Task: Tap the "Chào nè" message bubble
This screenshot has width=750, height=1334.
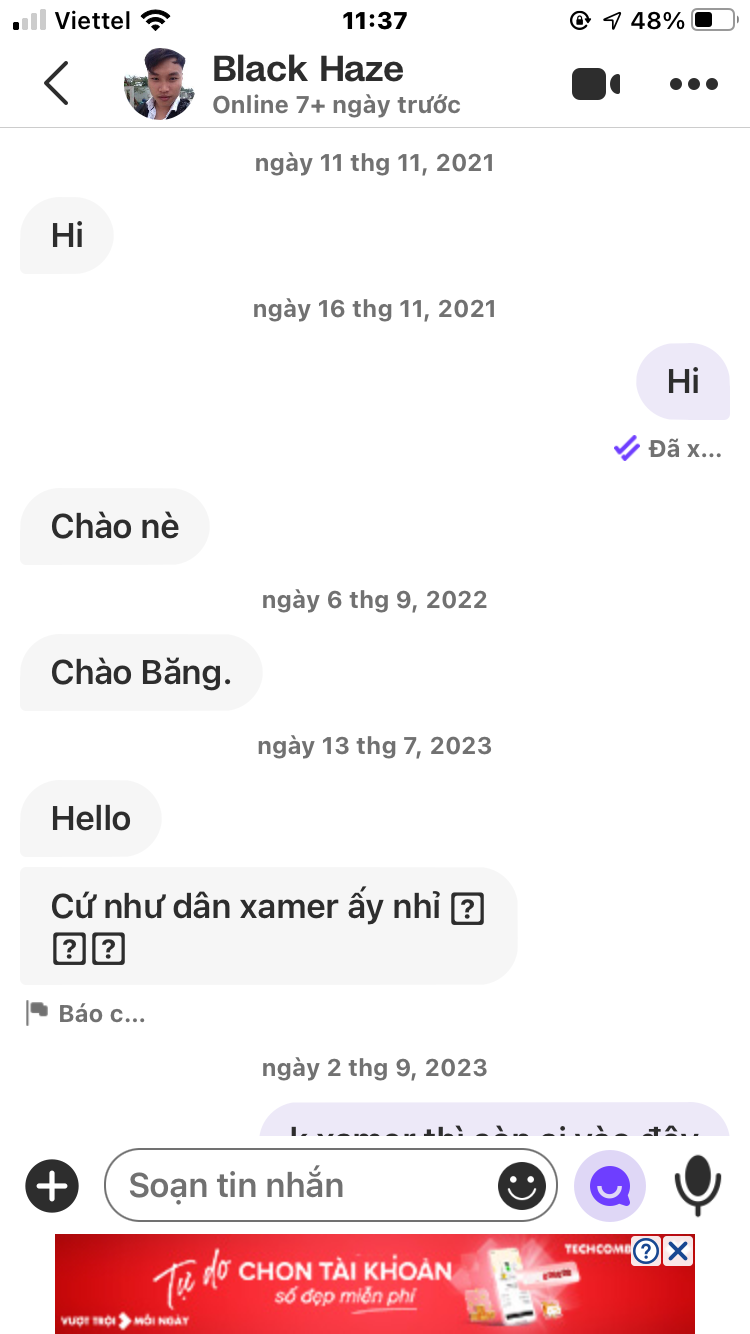Action: (x=115, y=526)
